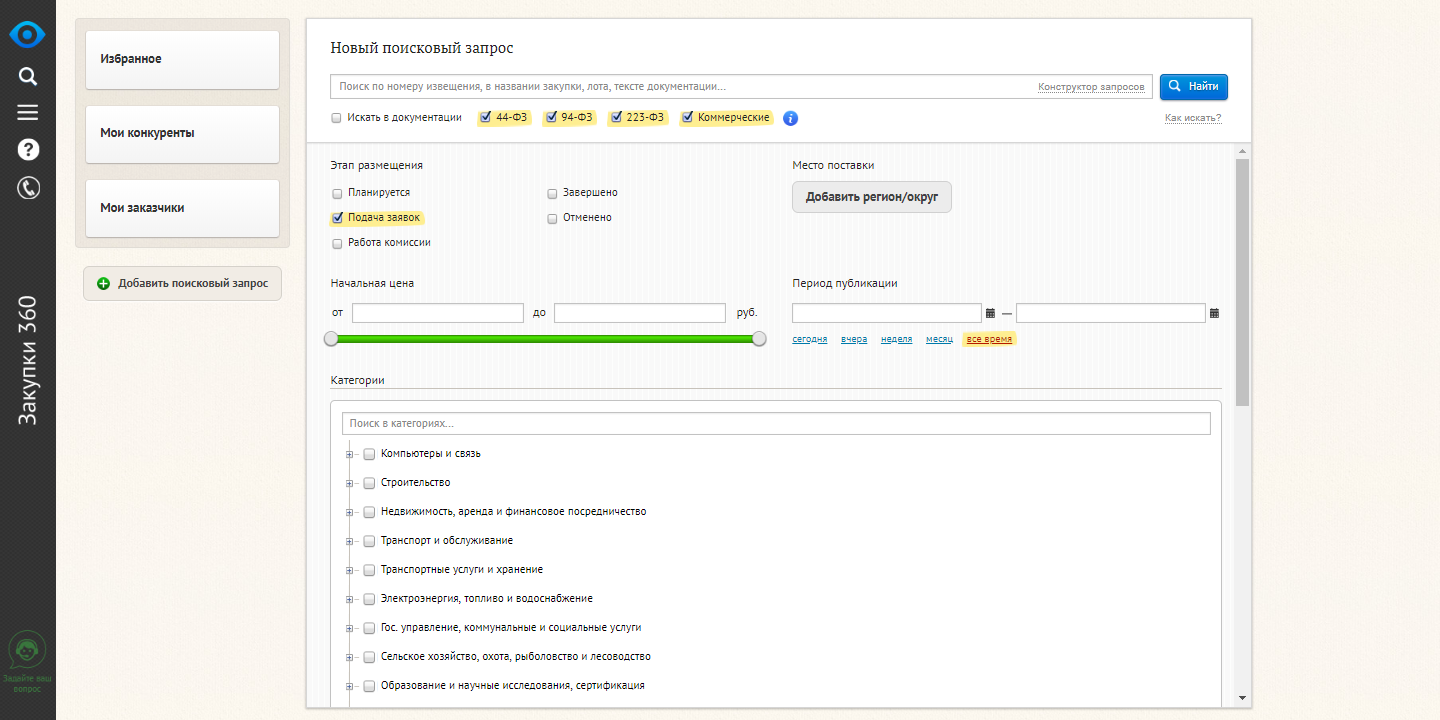Check the Работа комиссии checkbox
Viewport: 1440px width, 720px height.
(338, 243)
